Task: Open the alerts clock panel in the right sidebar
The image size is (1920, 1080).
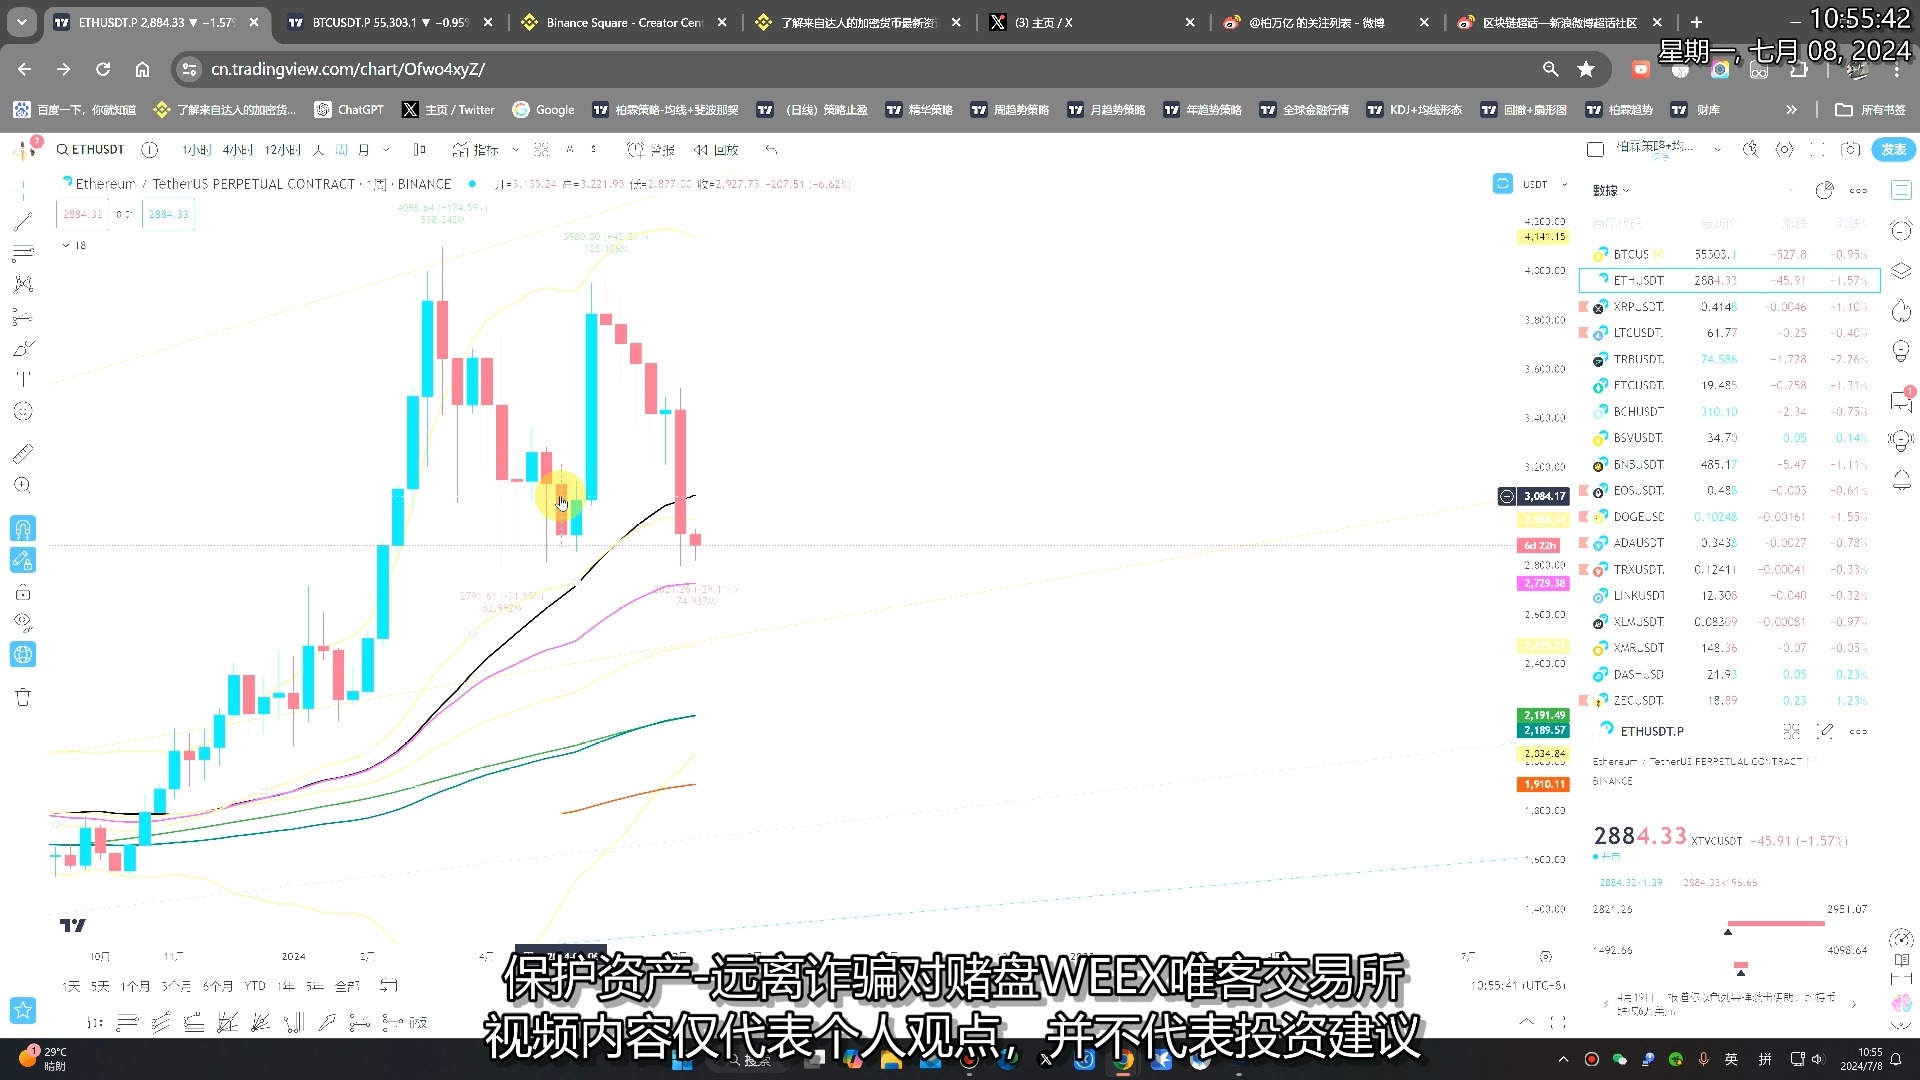Action: [1901, 231]
